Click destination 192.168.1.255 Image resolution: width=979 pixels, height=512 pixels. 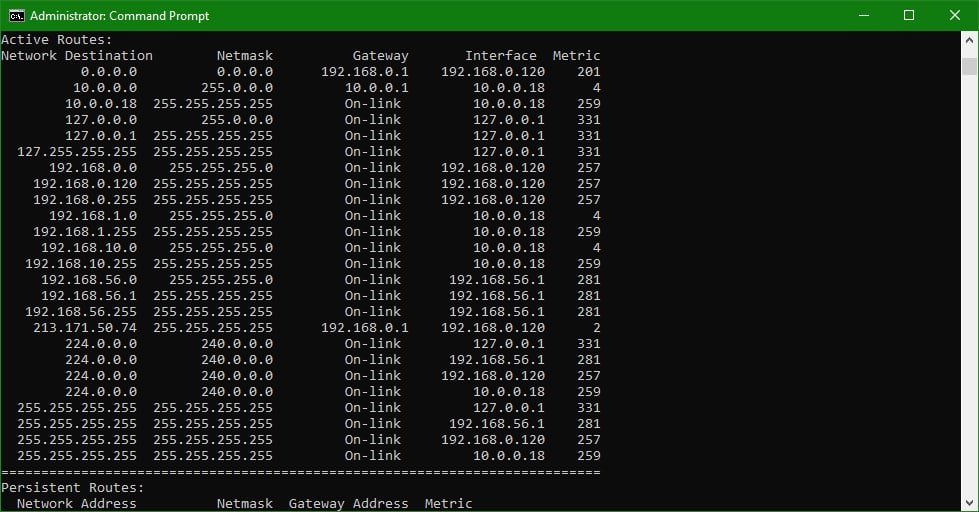coord(85,232)
